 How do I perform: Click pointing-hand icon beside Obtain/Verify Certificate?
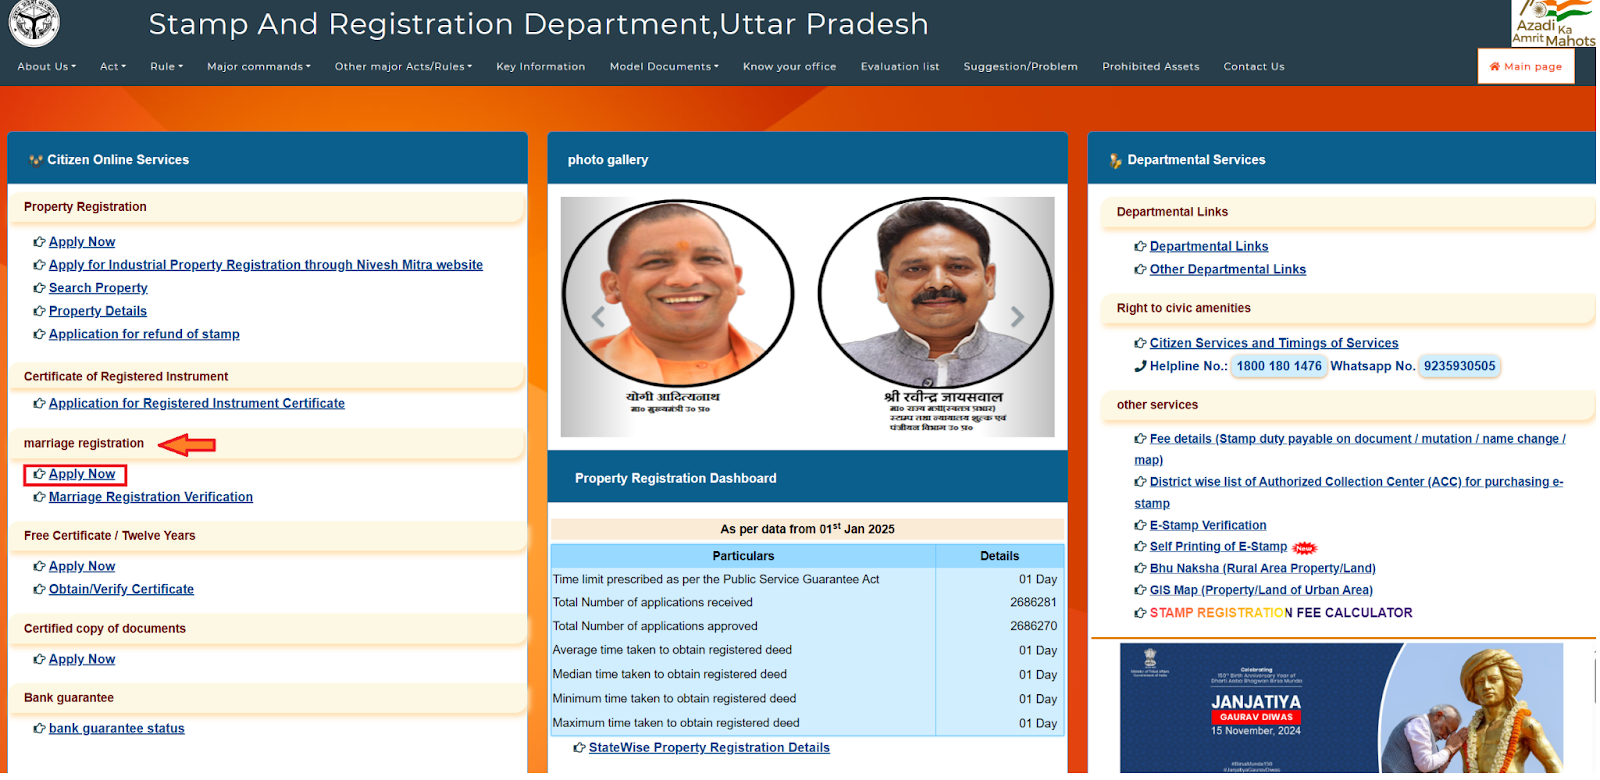(x=39, y=590)
